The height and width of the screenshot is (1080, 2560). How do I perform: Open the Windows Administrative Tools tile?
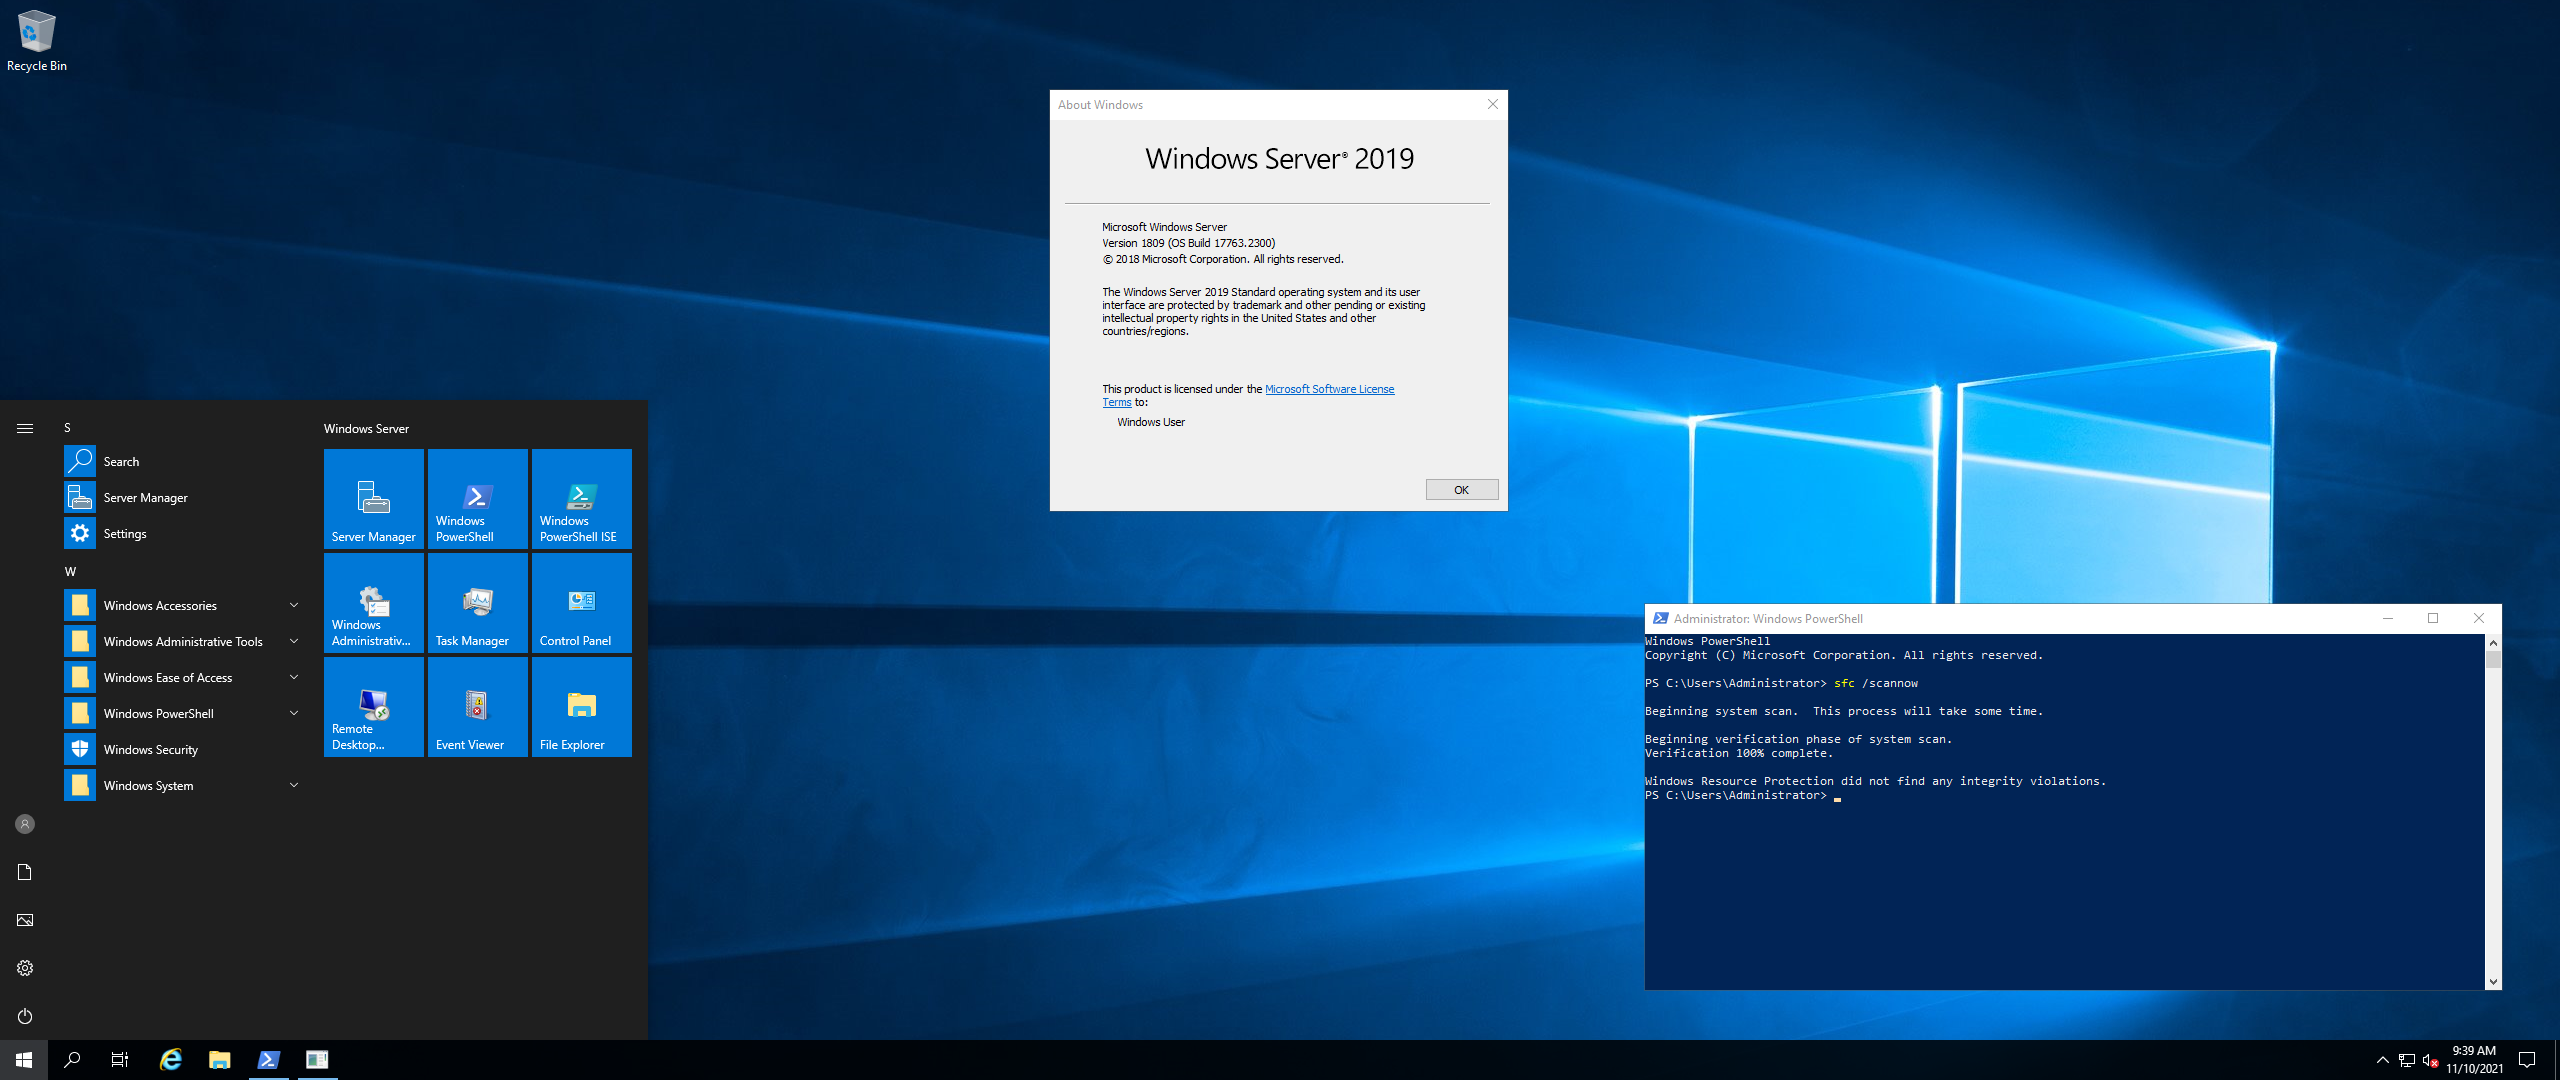[374, 602]
